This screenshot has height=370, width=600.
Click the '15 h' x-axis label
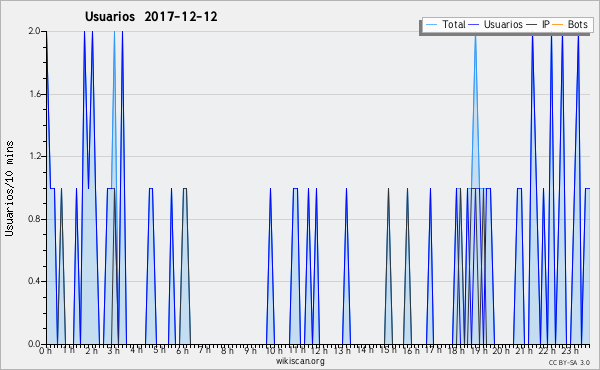click(388, 350)
